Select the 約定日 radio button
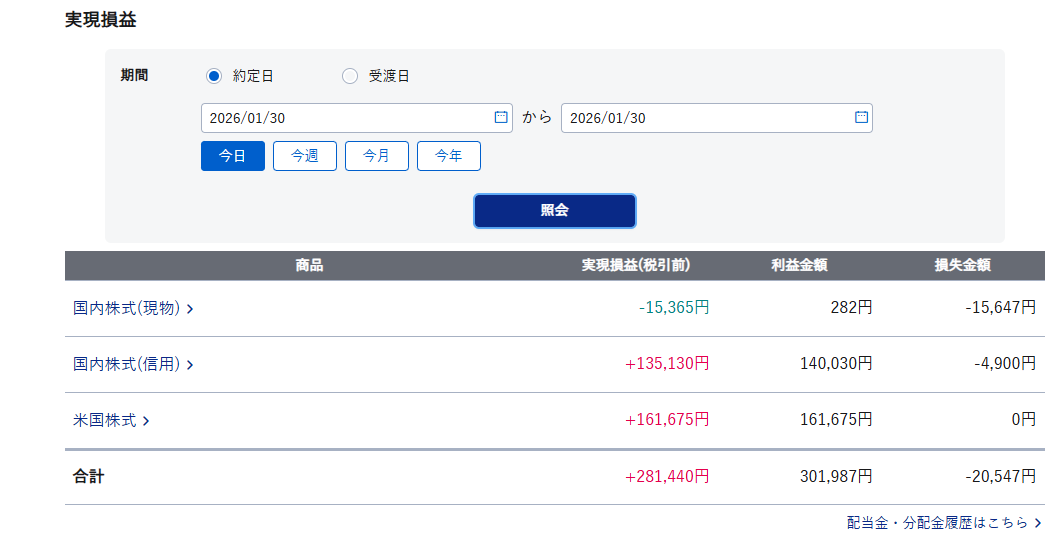This screenshot has width=1054, height=539. click(x=214, y=76)
